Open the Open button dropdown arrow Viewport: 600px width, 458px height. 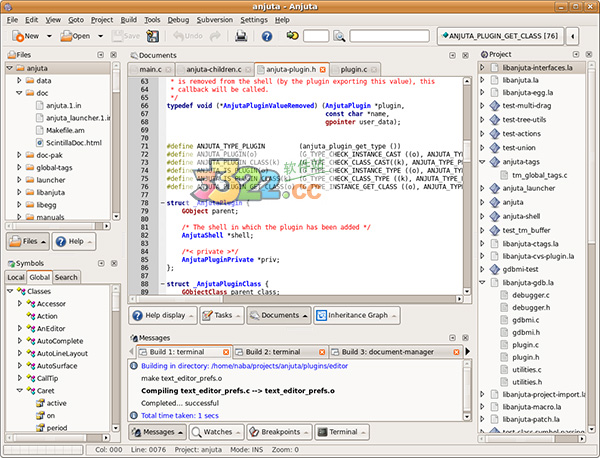pos(100,36)
